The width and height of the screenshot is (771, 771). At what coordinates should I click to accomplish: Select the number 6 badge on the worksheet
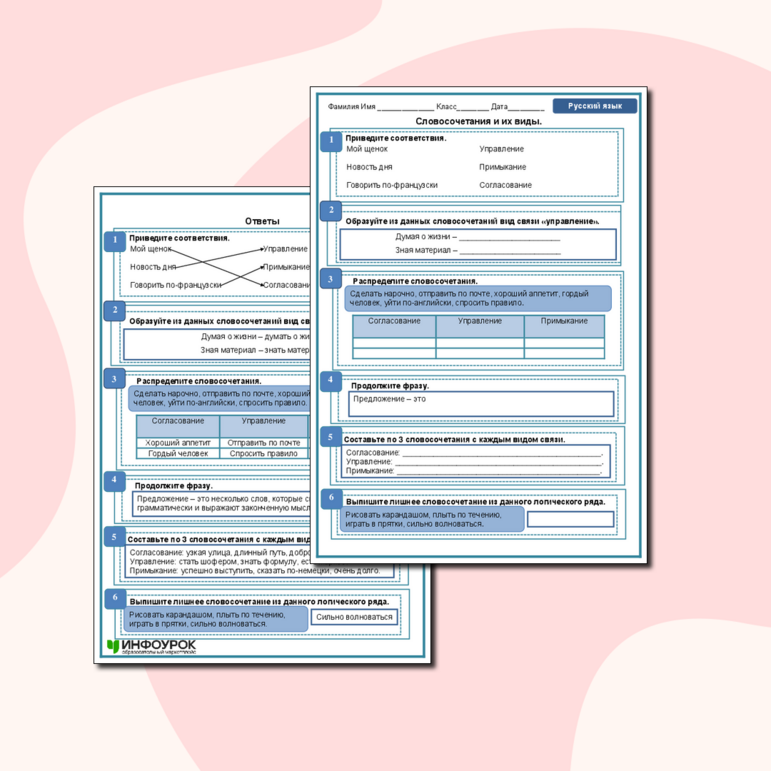pyautogui.click(x=330, y=498)
